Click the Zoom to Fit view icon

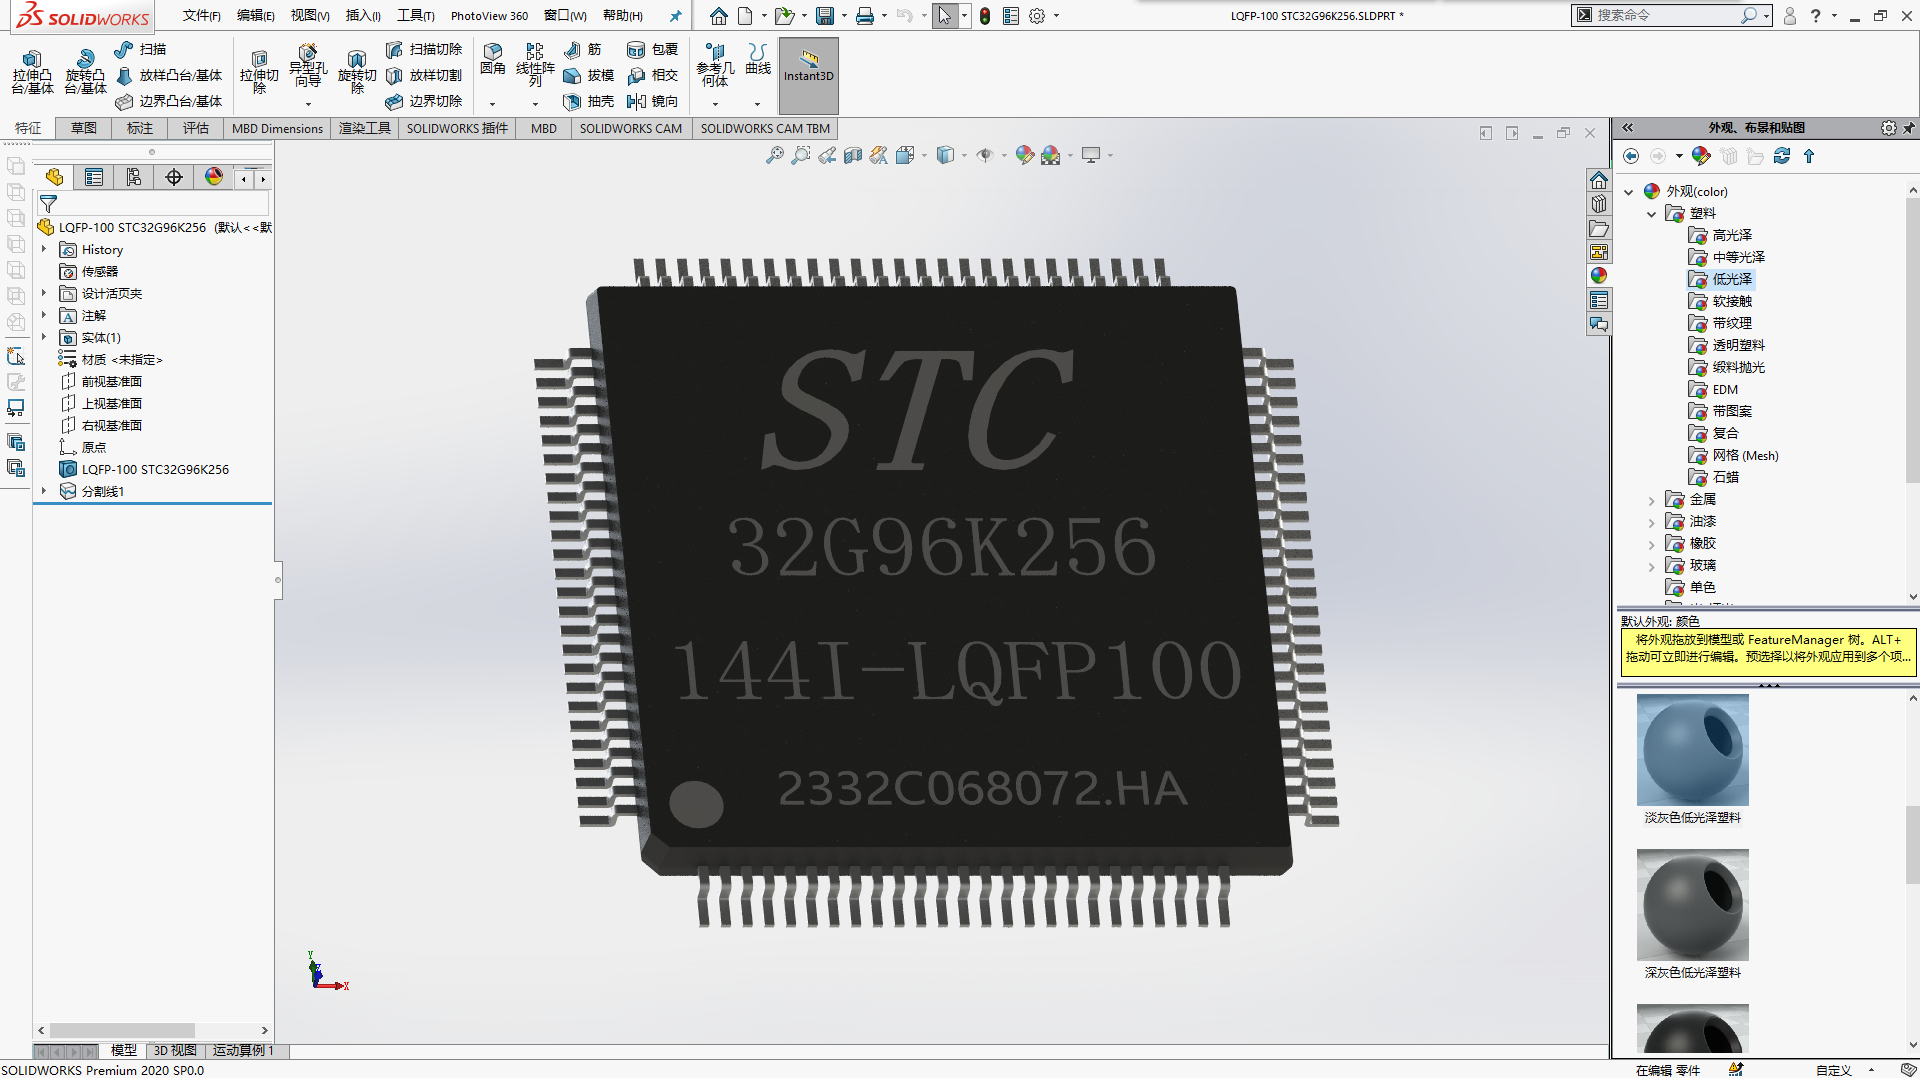pyautogui.click(x=774, y=155)
